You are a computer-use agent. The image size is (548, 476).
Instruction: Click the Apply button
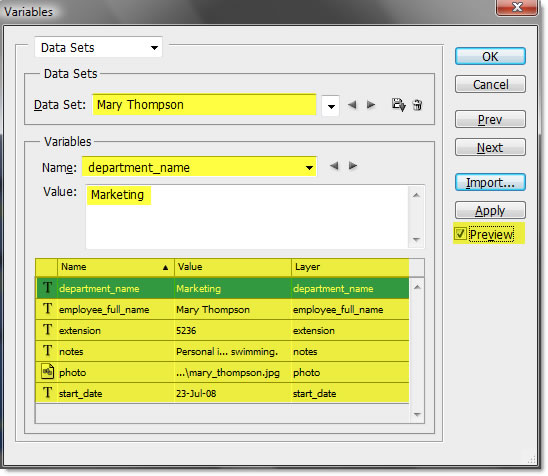click(490, 210)
